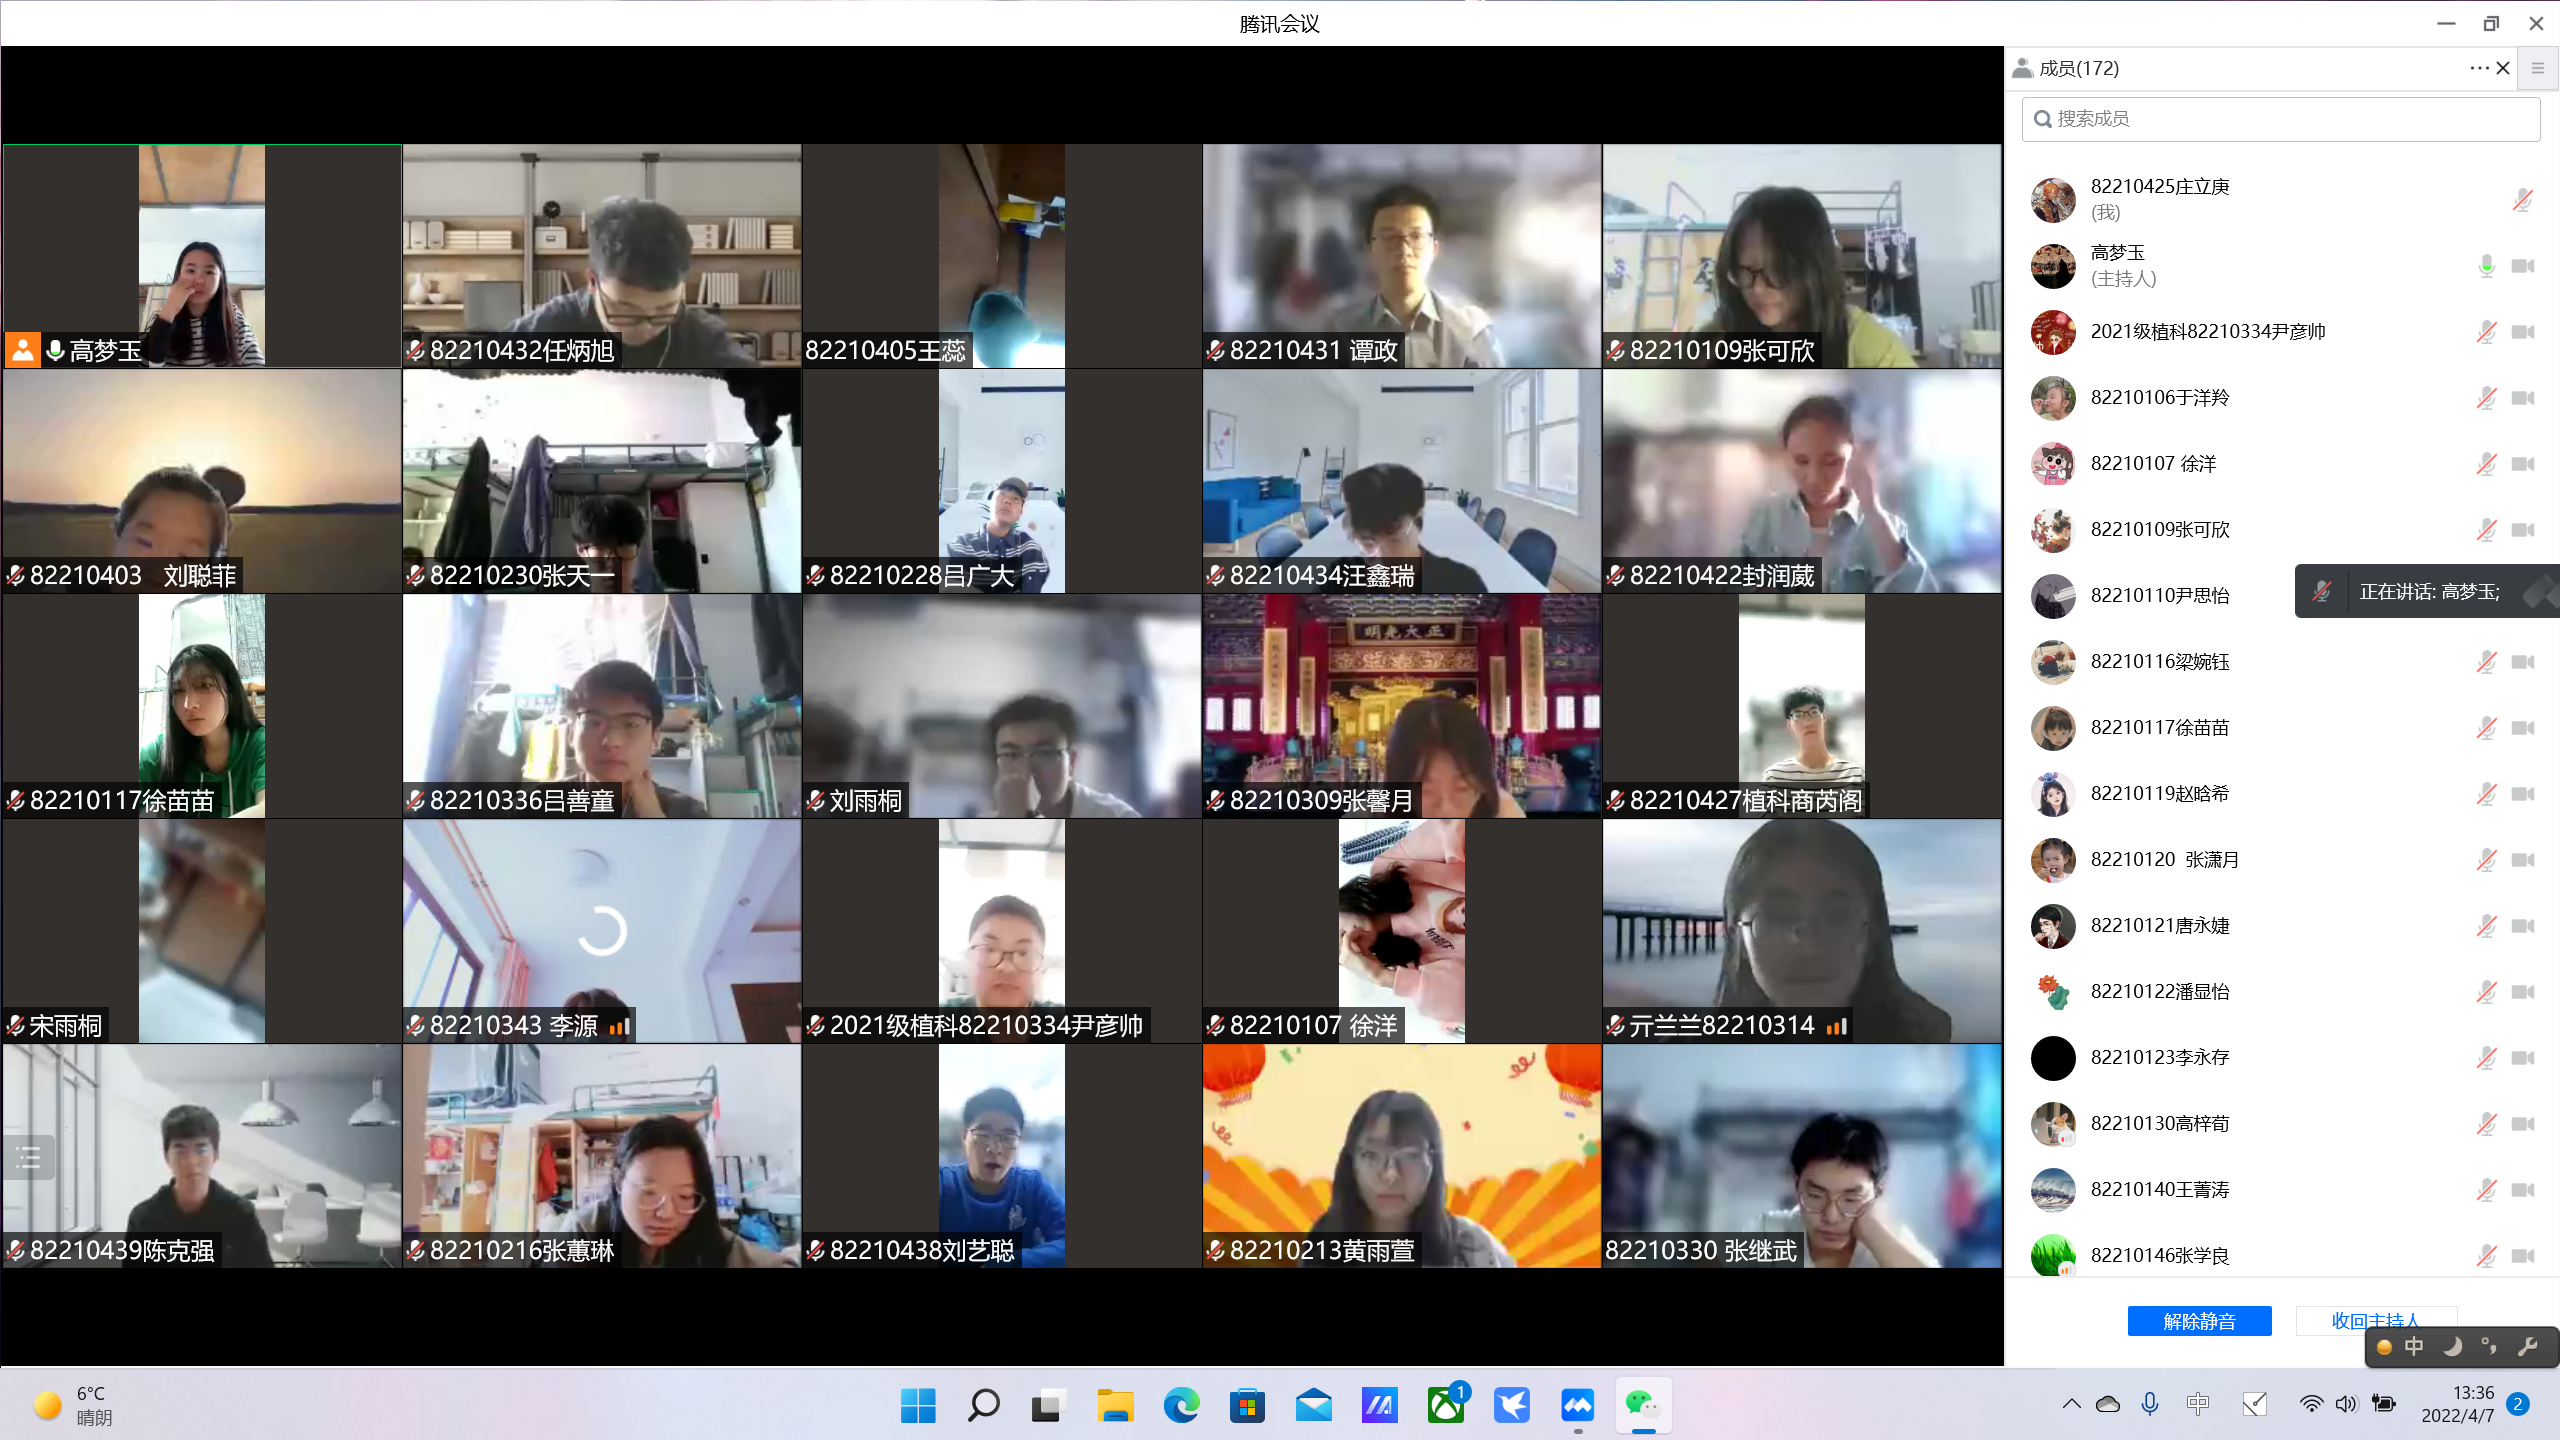This screenshot has height=1440, width=2560.
Task: Click the IME wrench settings icon
Action: pos(2528,1347)
